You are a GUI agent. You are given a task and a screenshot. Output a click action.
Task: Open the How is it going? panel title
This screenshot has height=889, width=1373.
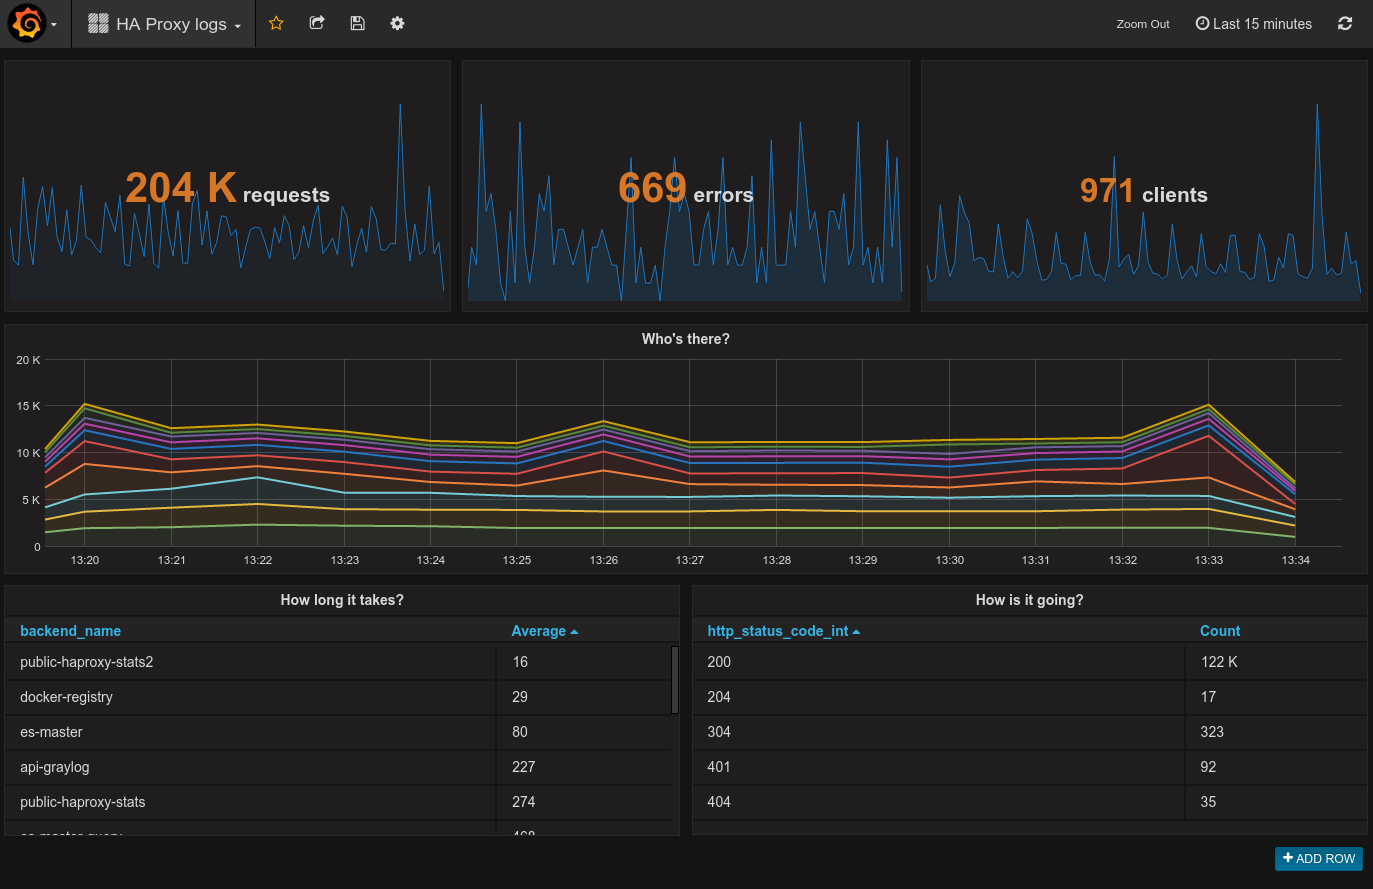1029,600
